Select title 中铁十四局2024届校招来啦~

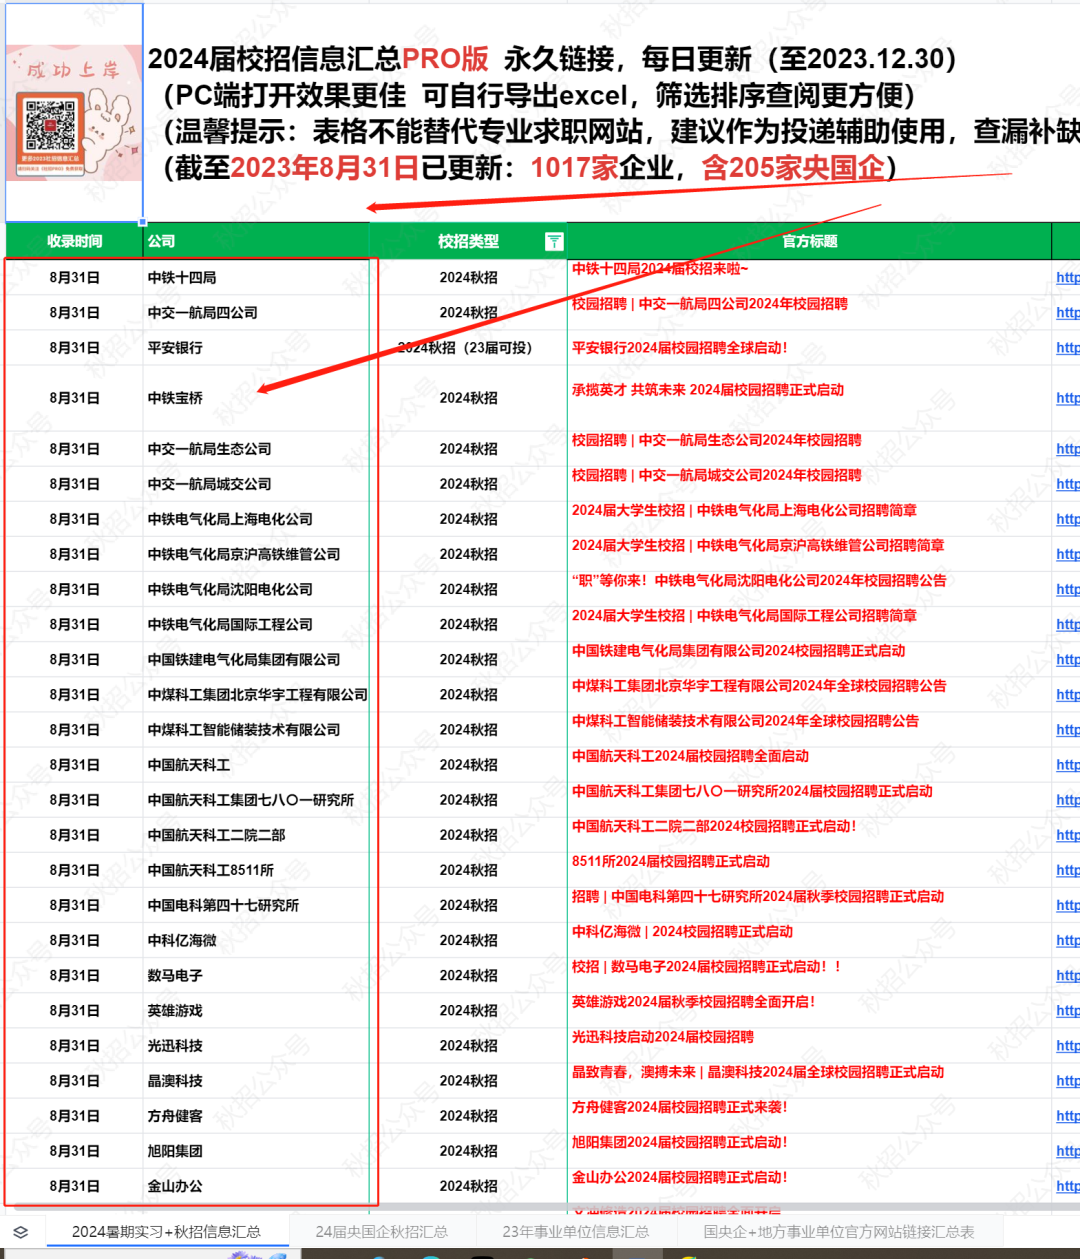point(660,268)
